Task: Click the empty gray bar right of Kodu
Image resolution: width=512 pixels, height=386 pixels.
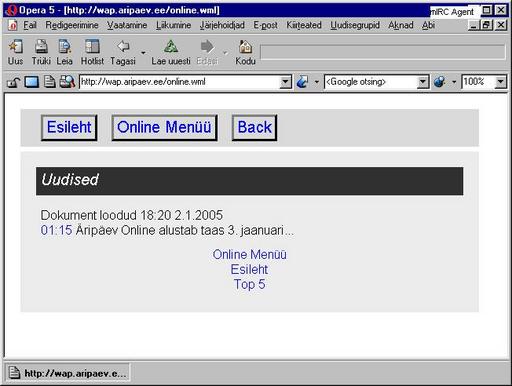Action: (383, 53)
